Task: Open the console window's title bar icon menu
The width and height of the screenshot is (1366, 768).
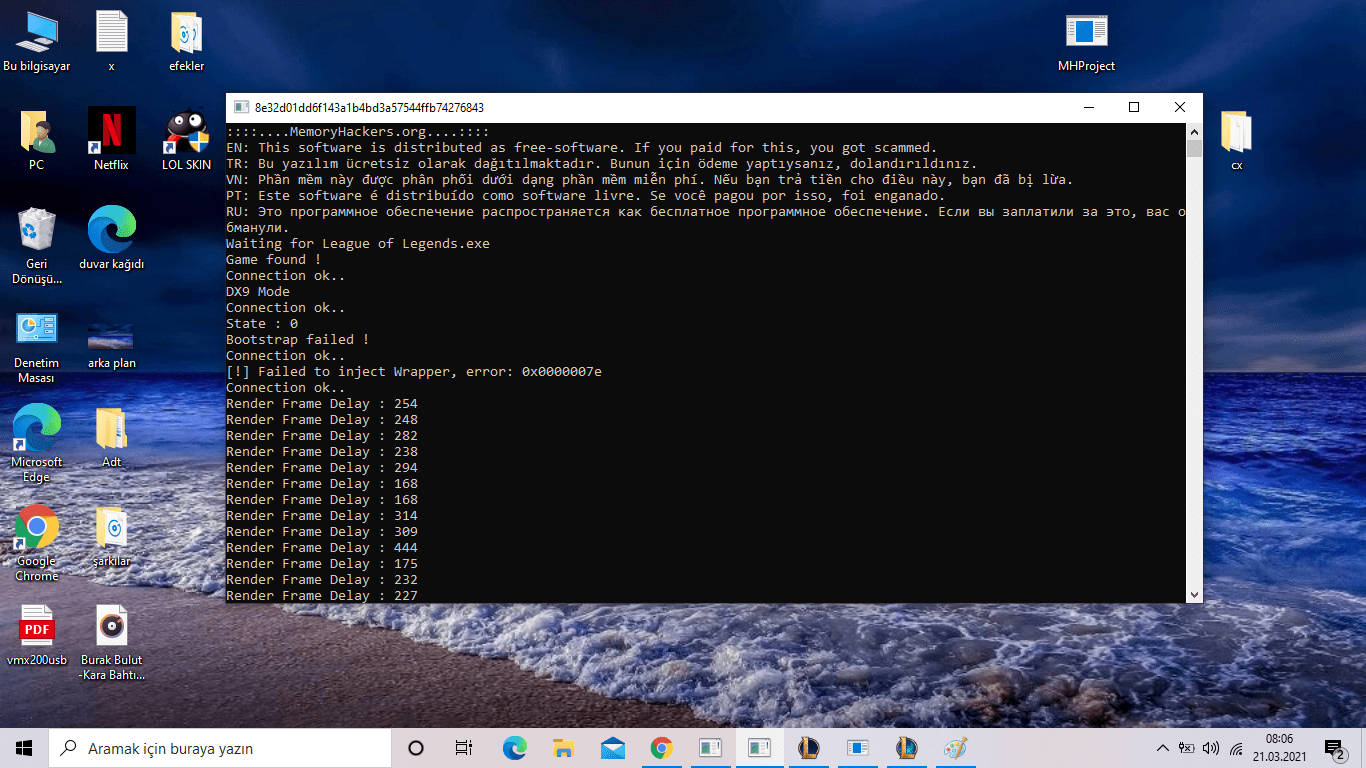Action: [x=241, y=107]
